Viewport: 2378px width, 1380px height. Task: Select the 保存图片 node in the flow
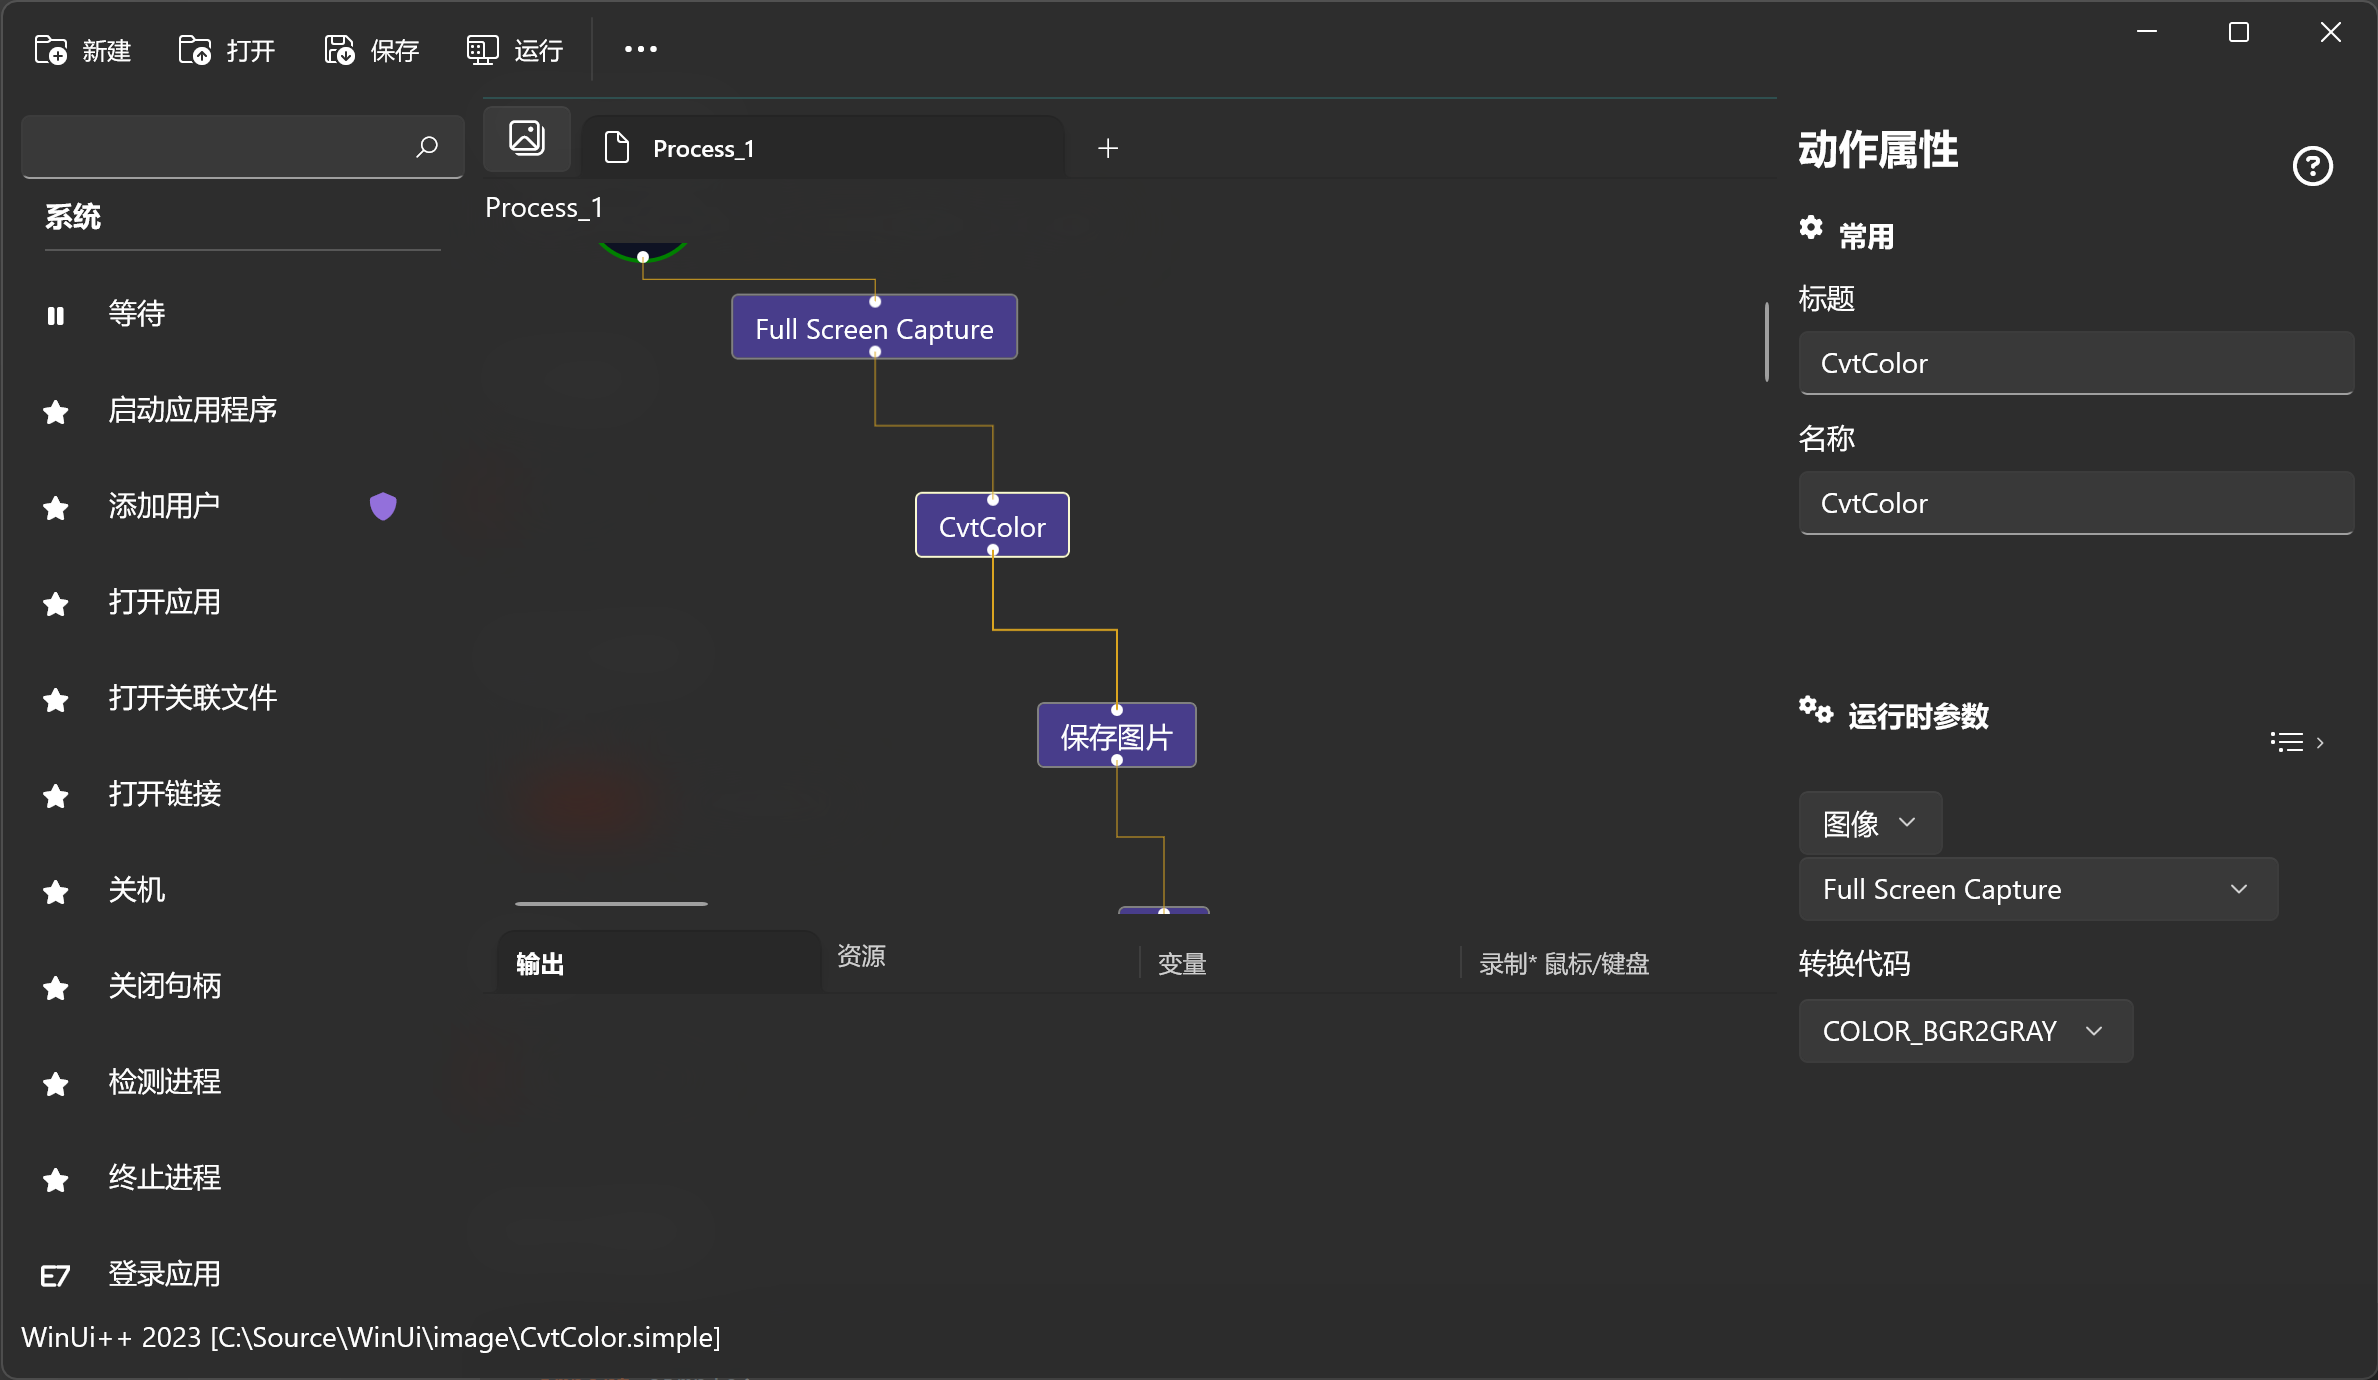(x=1116, y=737)
